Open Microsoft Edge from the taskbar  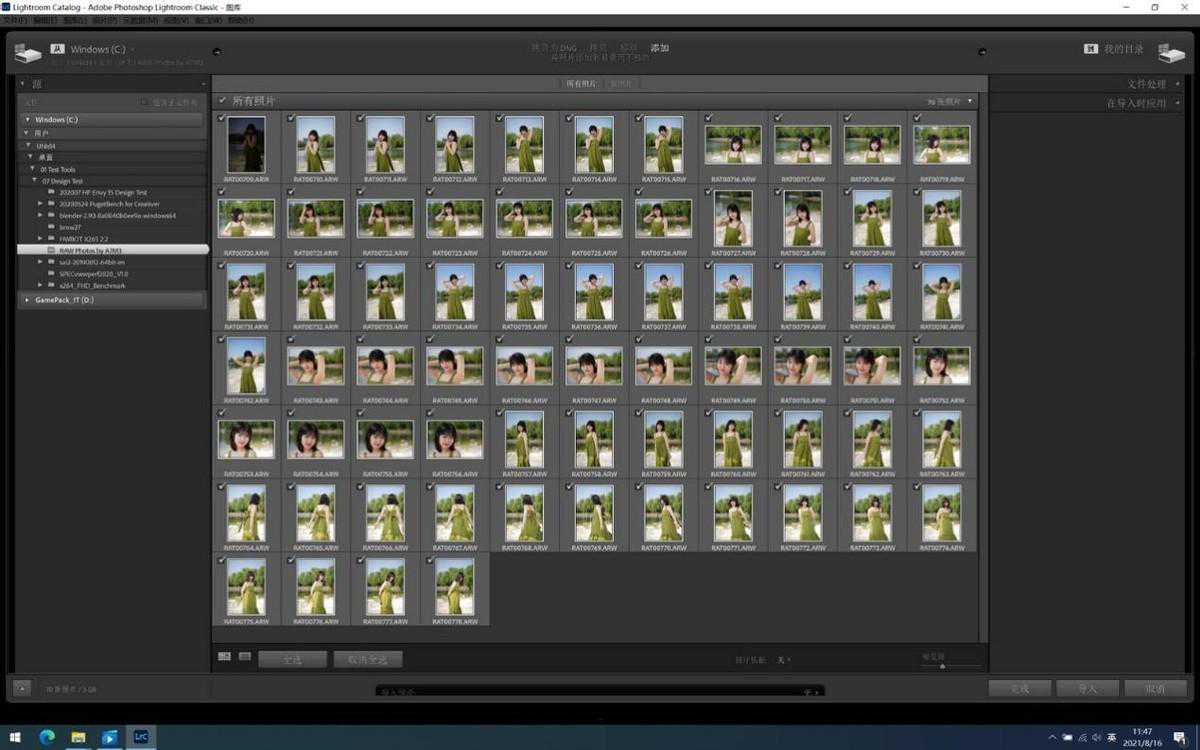click(x=46, y=737)
